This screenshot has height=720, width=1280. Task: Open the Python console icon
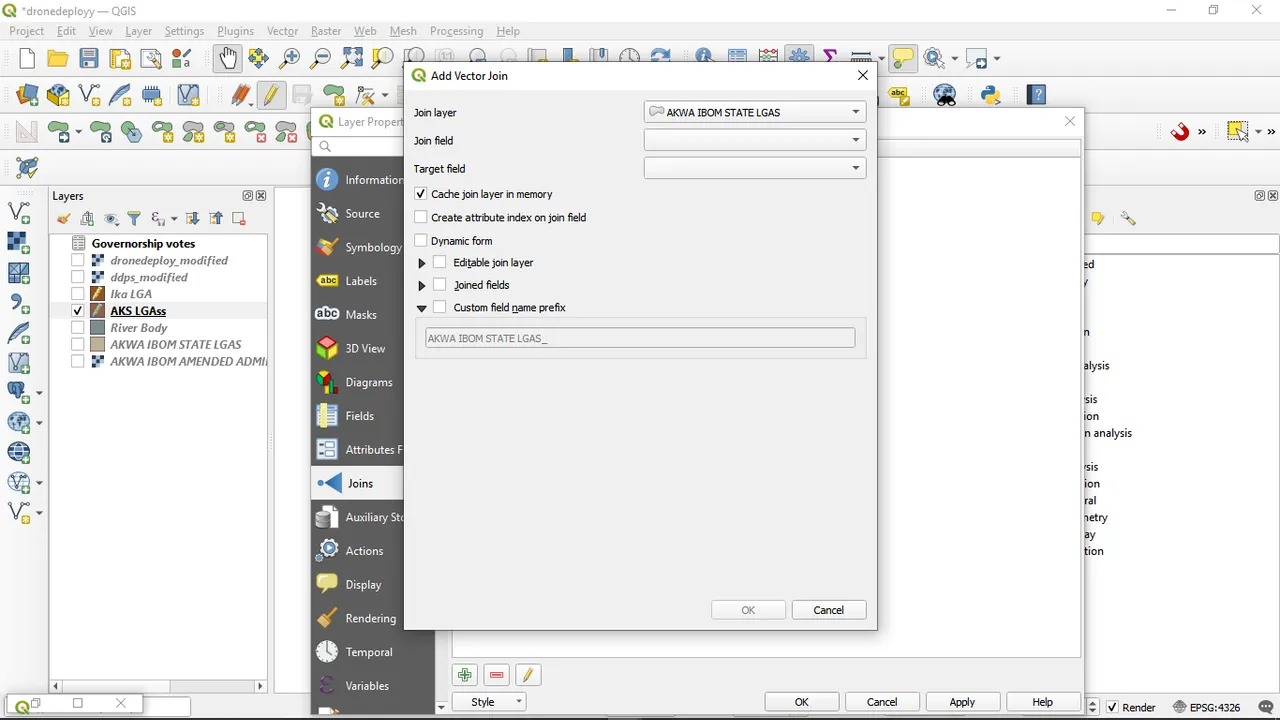pyautogui.click(x=991, y=95)
